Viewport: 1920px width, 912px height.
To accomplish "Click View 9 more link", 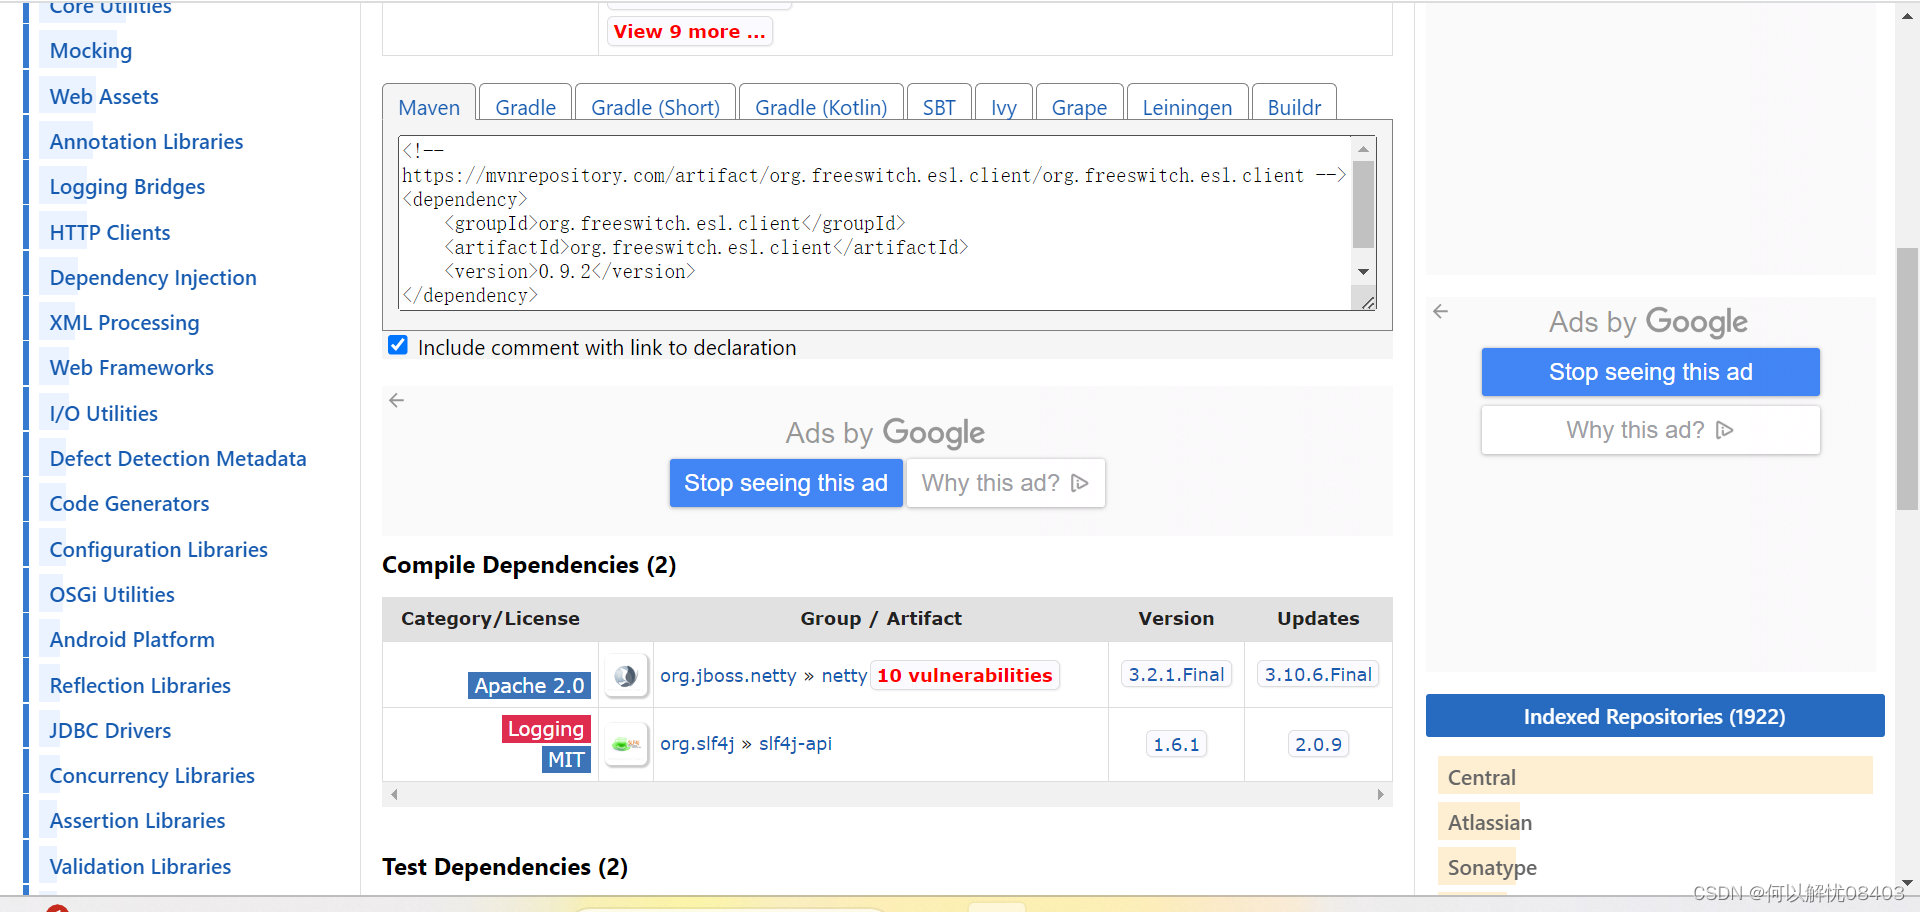I will pos(689,31).
